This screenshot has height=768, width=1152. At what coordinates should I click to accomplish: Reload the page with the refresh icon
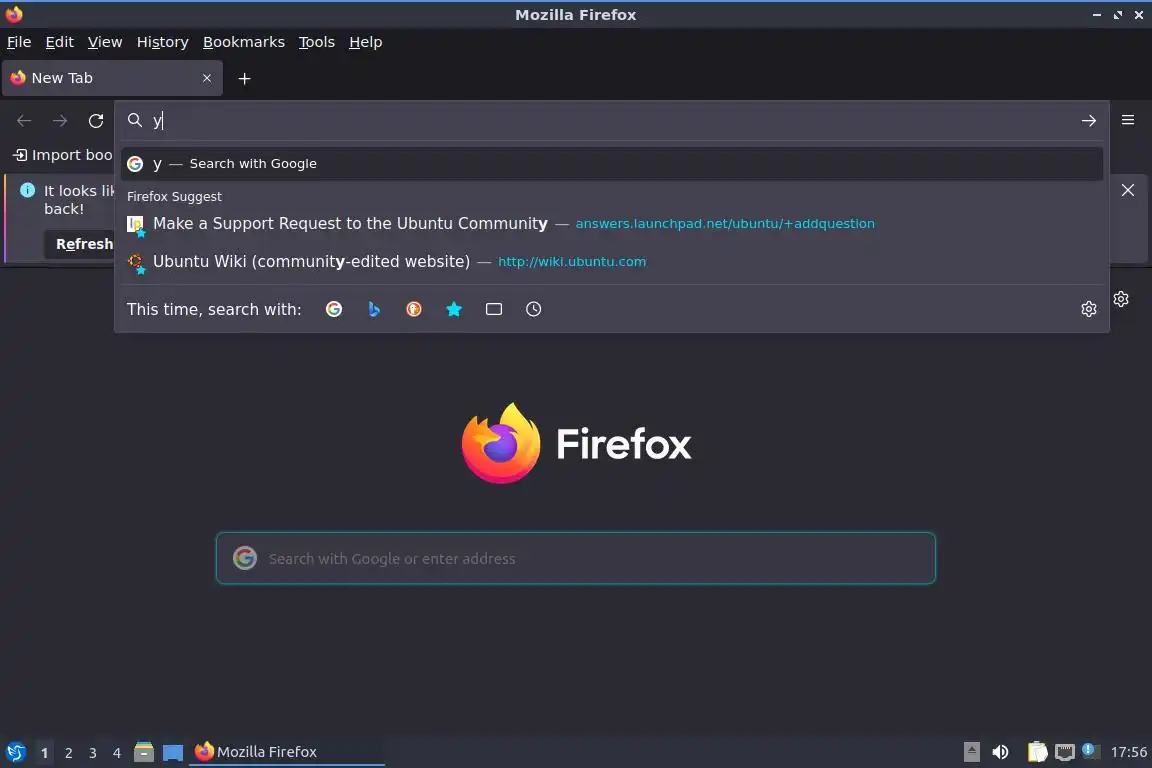pos(96,121)
